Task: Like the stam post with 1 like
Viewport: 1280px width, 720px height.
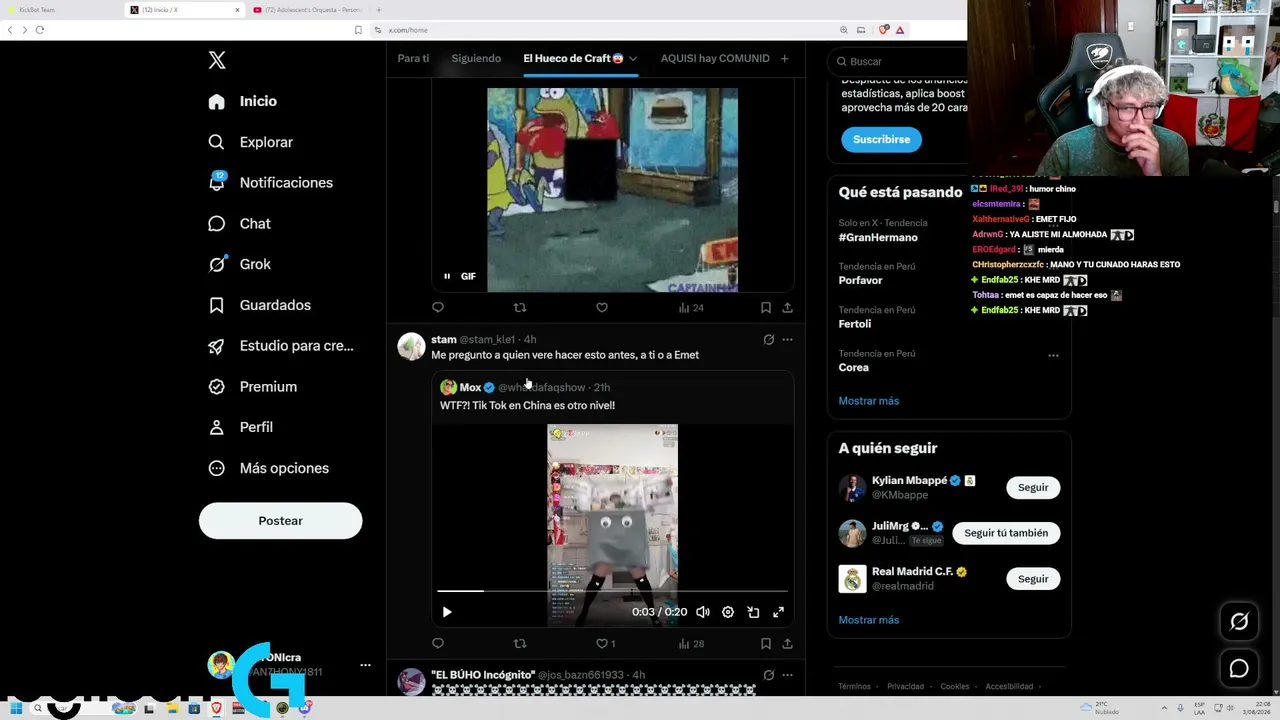Action: [606, 643]
